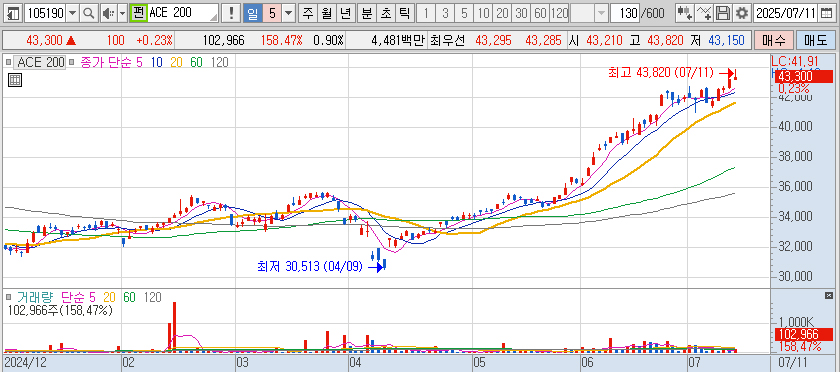Viewport: 840px width, 372px height.
Task: Click the green 60 moving average label
Action: 197,62
